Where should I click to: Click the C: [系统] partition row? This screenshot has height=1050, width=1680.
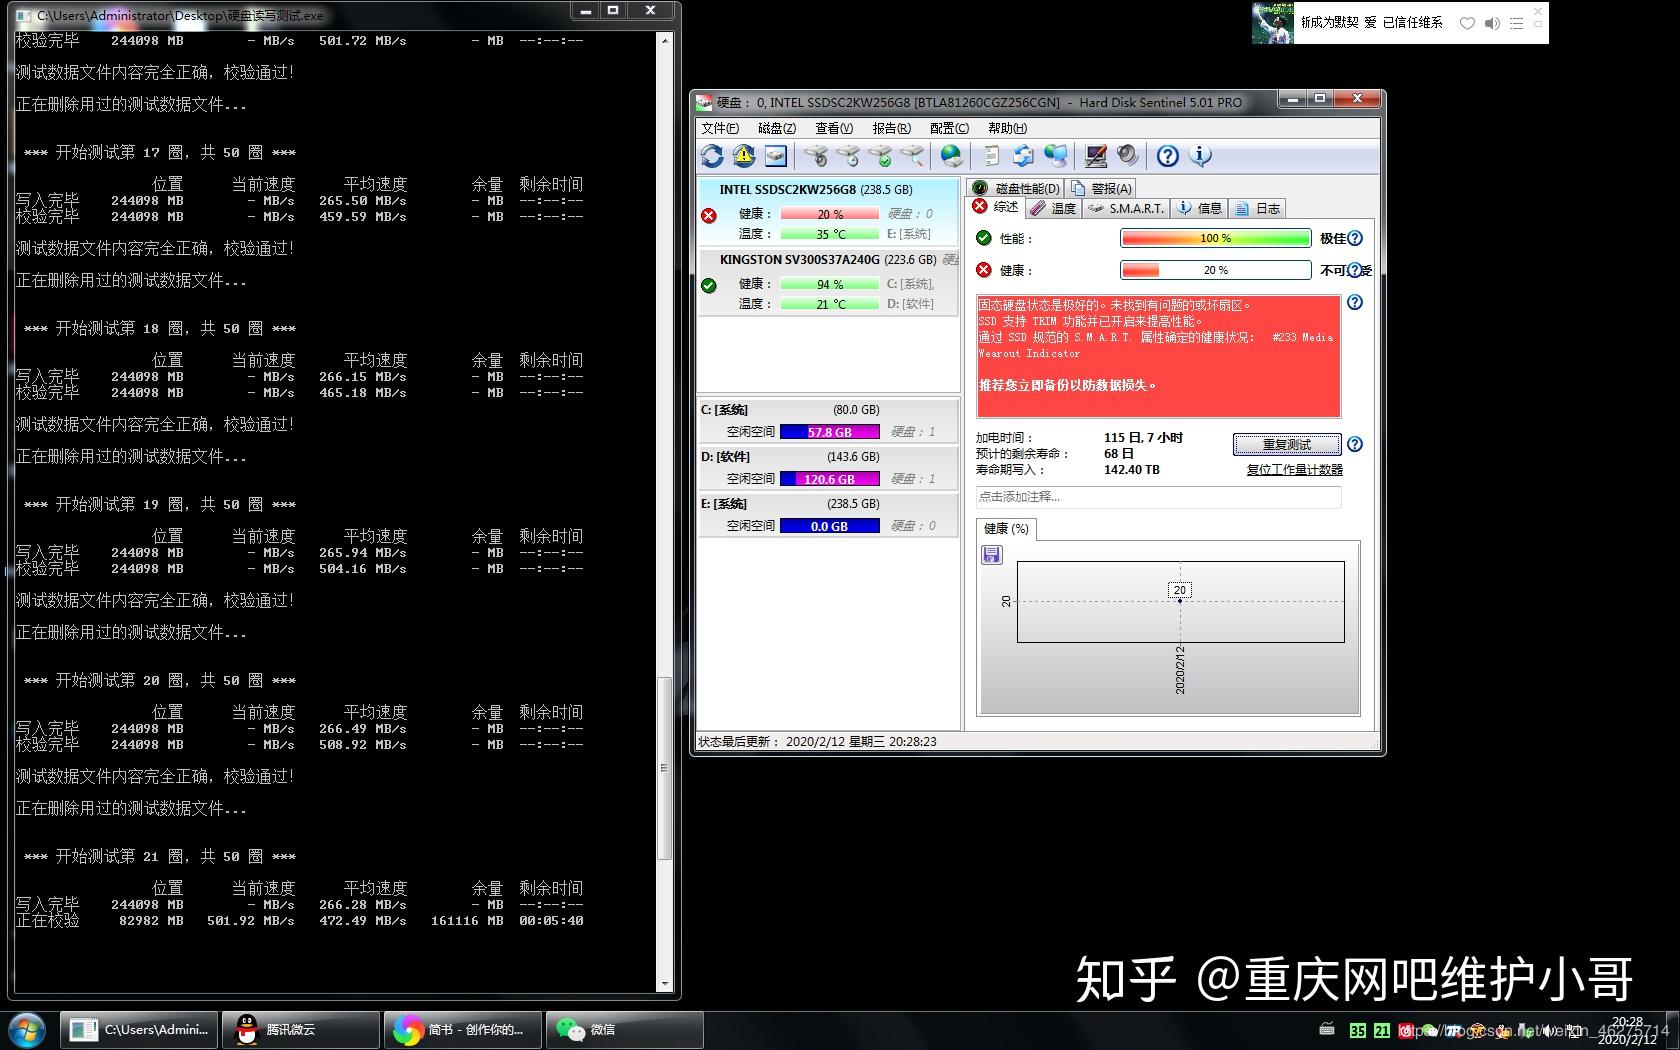coord(828,421)
